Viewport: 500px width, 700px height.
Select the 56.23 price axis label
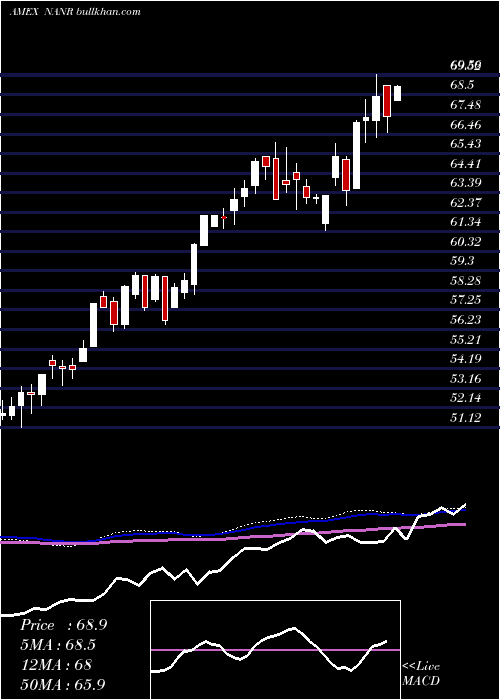pos(466,319)
